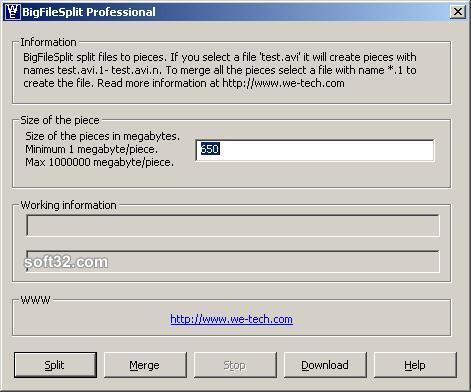
Task: Focus the piece size input field
Action: [x=315, y=150]
